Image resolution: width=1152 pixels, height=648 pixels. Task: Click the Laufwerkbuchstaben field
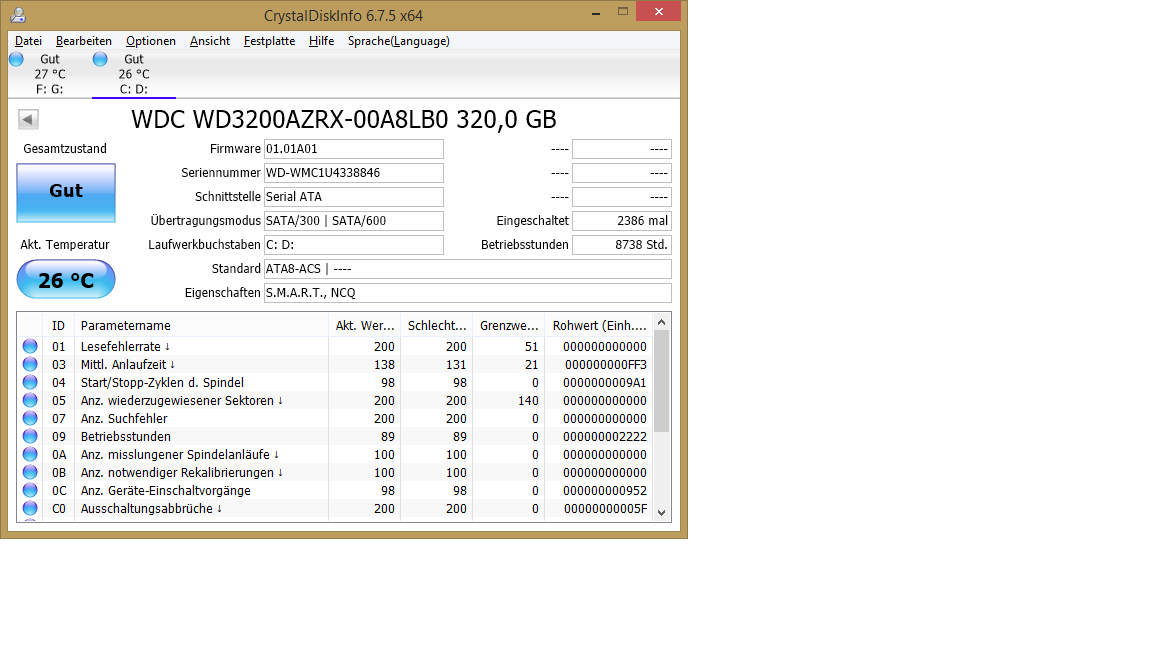353,245
